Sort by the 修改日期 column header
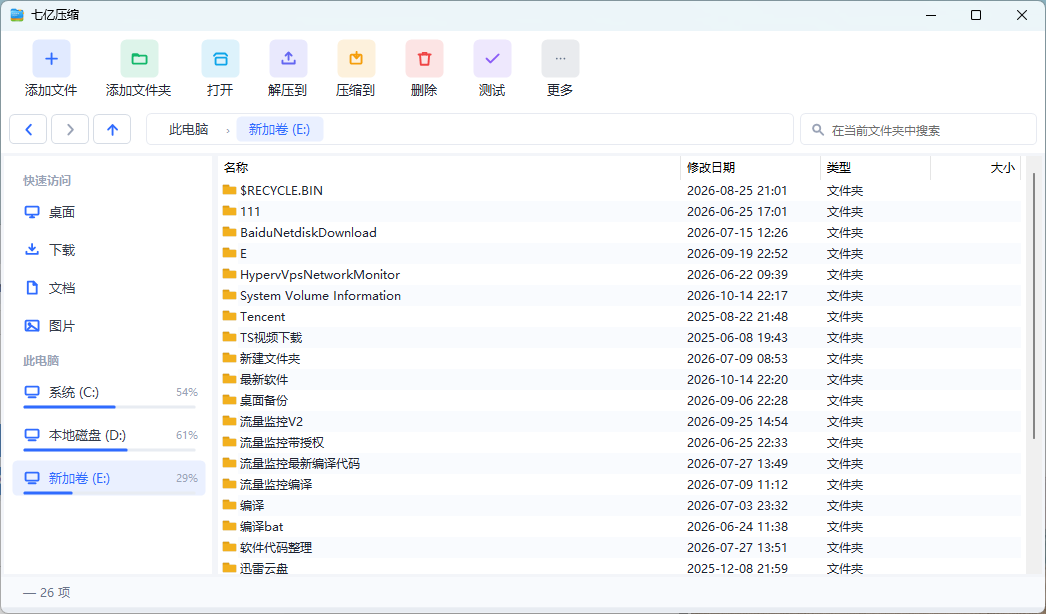 point(750,168)
